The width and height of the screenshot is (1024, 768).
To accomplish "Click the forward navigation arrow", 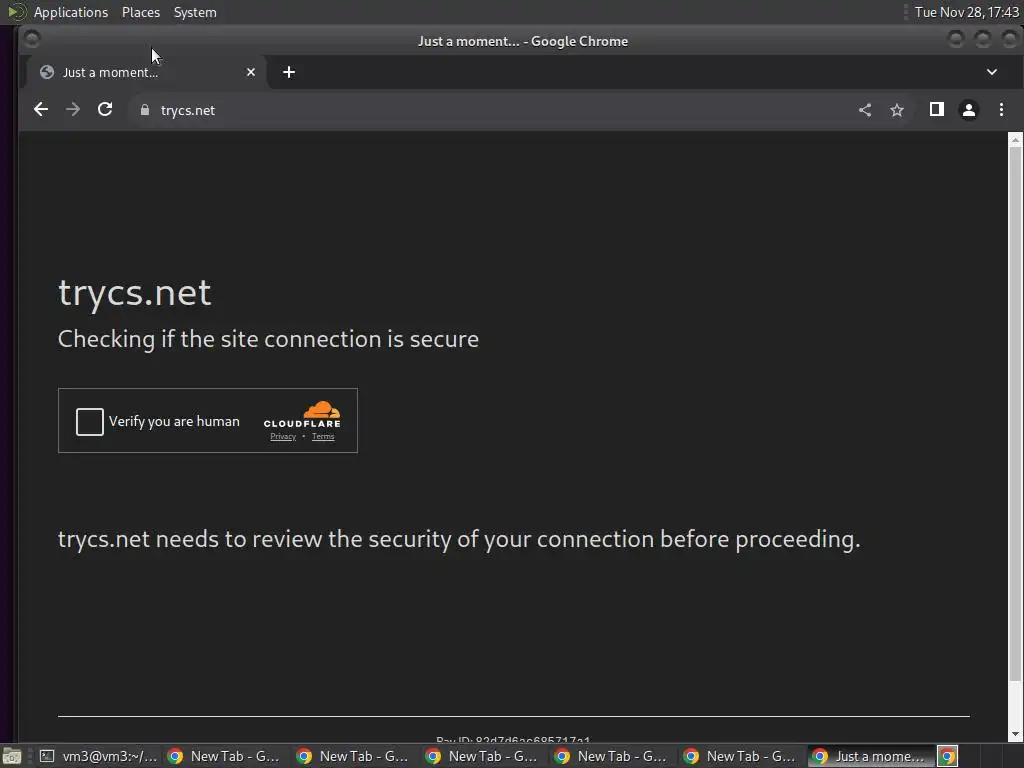I will tap(73, 110).
